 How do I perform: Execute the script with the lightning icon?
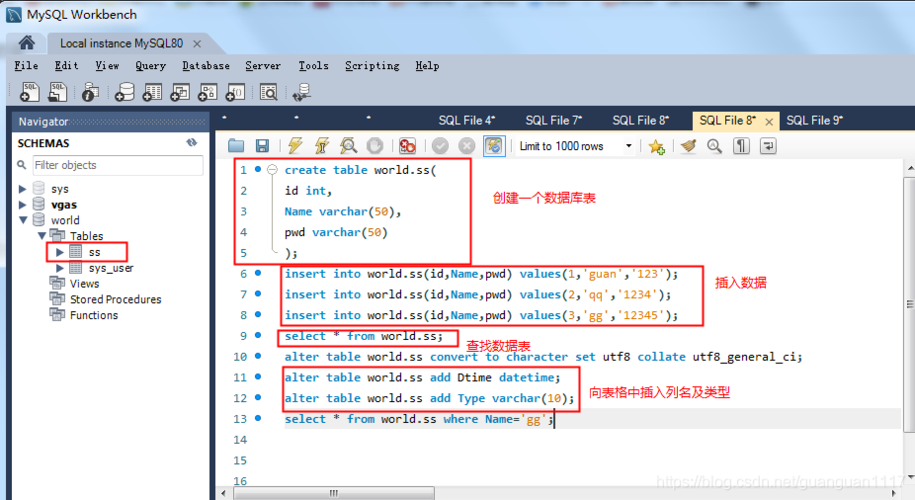point(295,146)
